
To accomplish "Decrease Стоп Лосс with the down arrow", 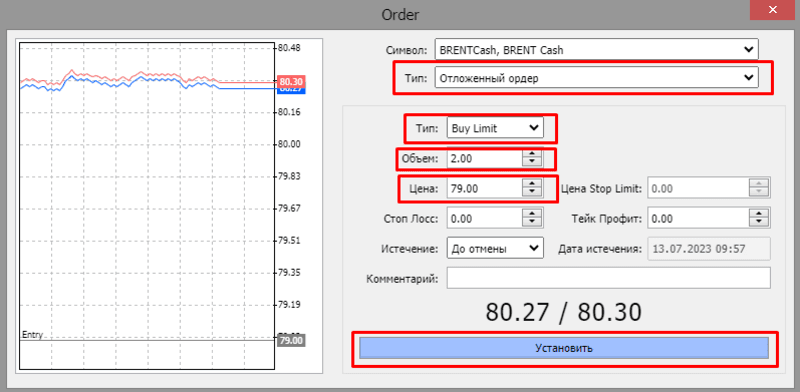I will click(x=532, y=223).
